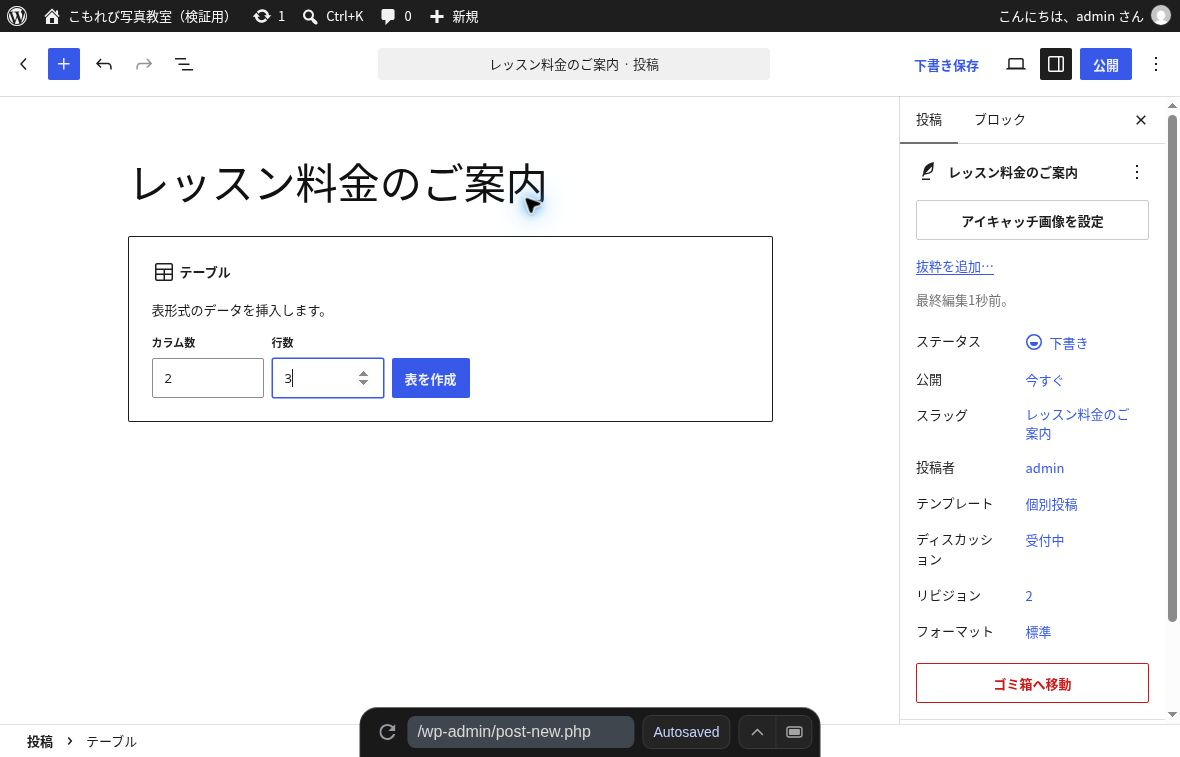Edit the スラッグ value レッスン料金のご案内
Image resolution: width=1180 pixels, height=757 pixels.
pos(1078,424)
